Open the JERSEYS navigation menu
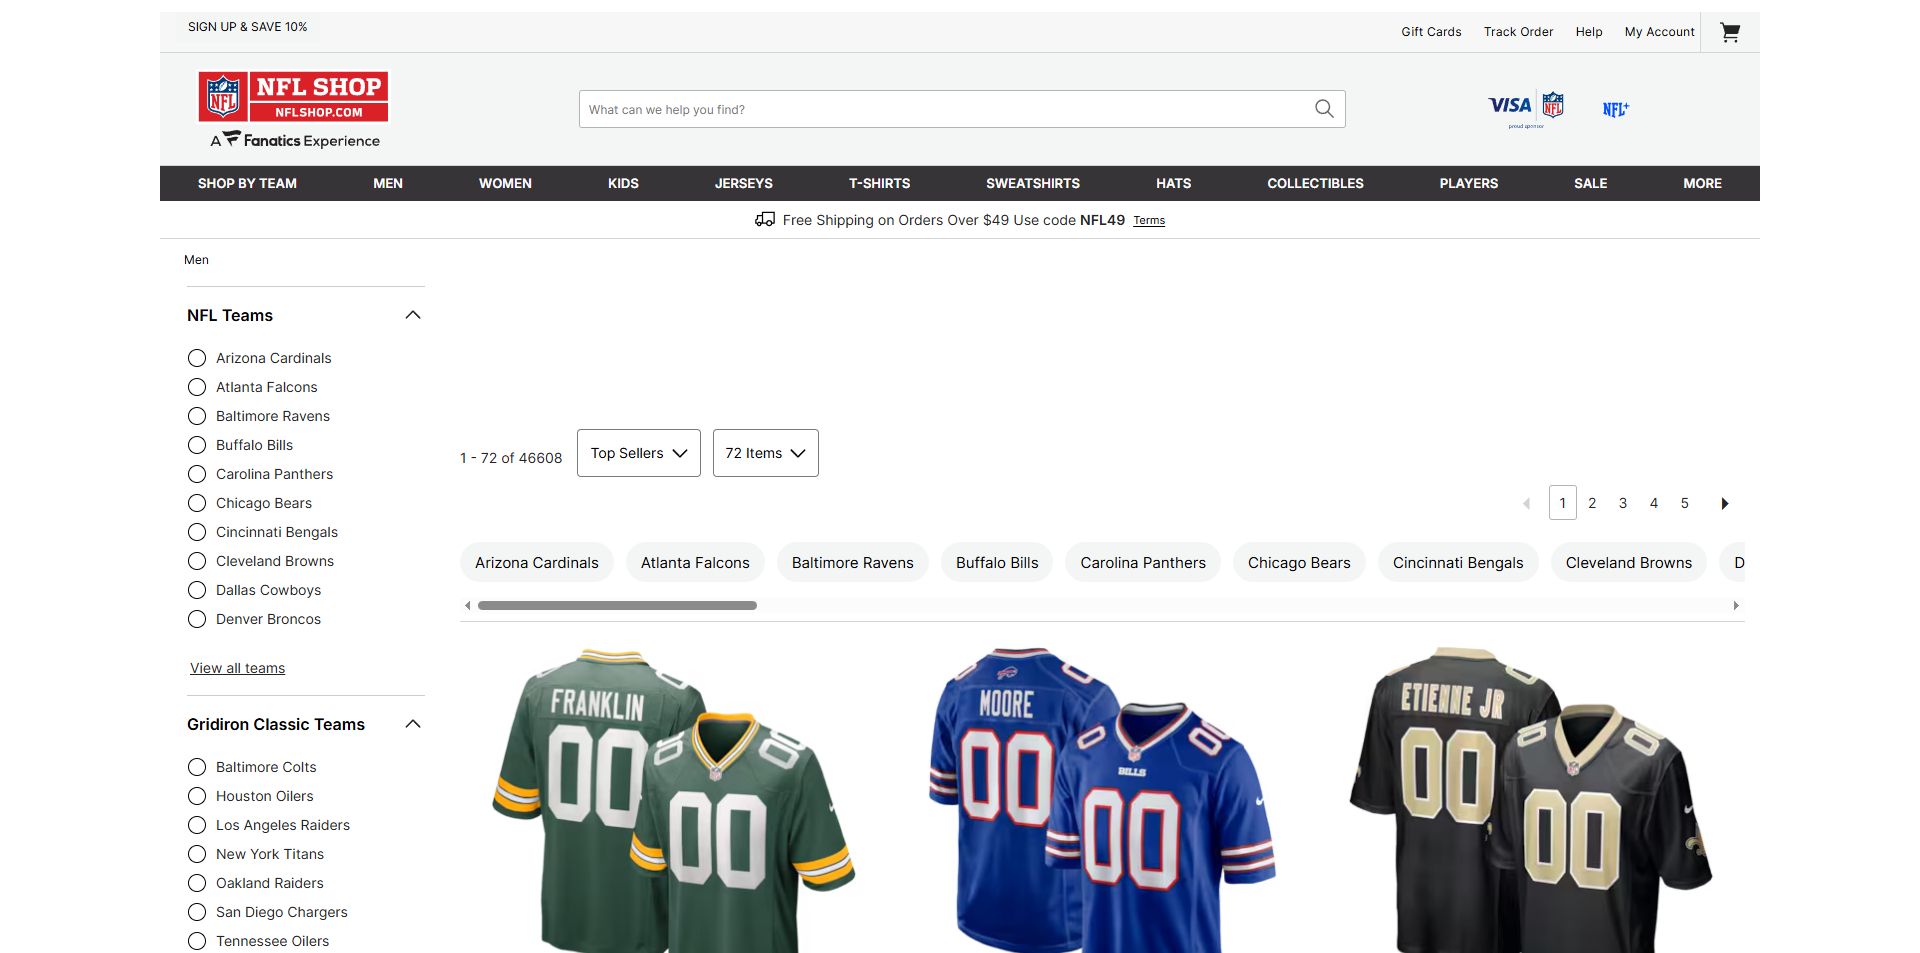This screenshot has width=1920, height=953. point(743,183)
